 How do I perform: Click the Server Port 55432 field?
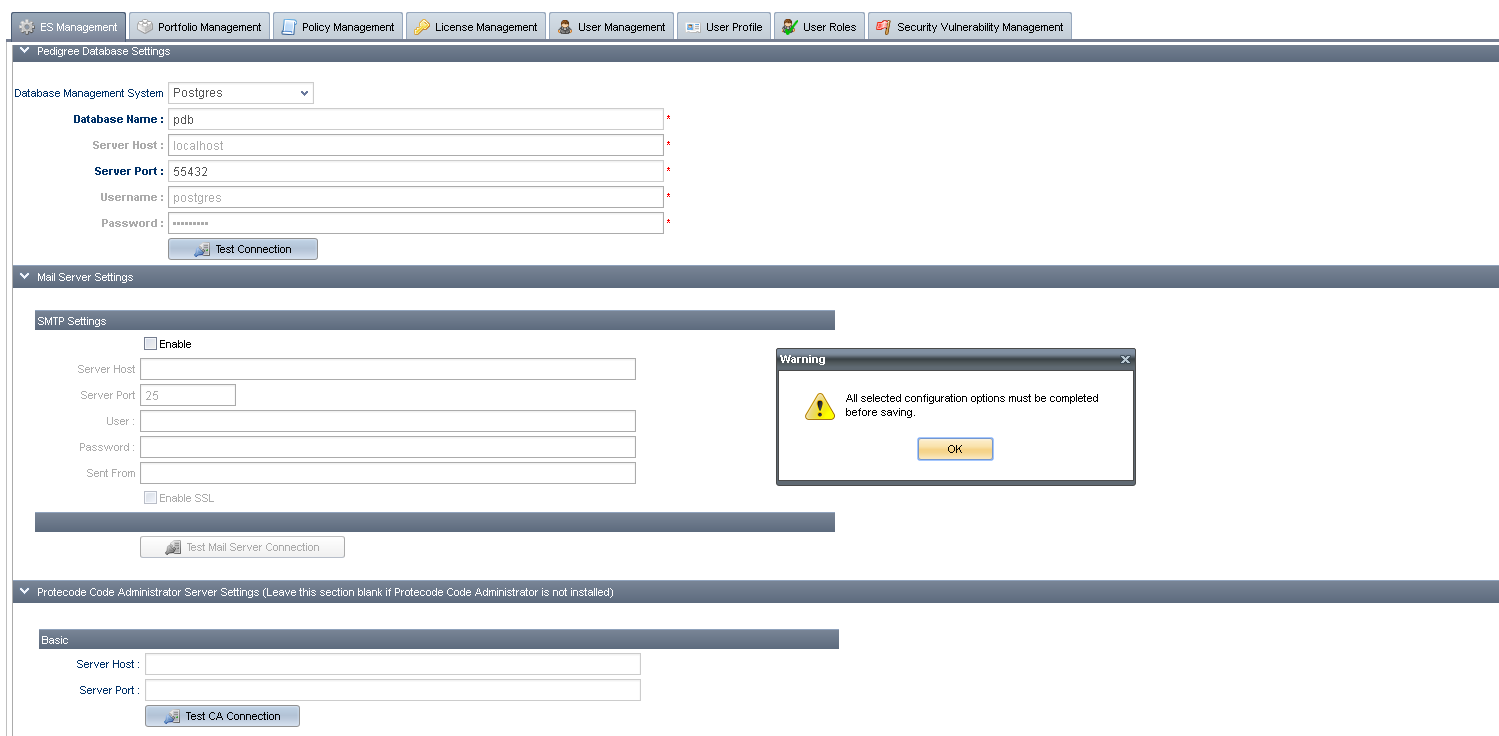pyautogui.click(x=416, y=171)
